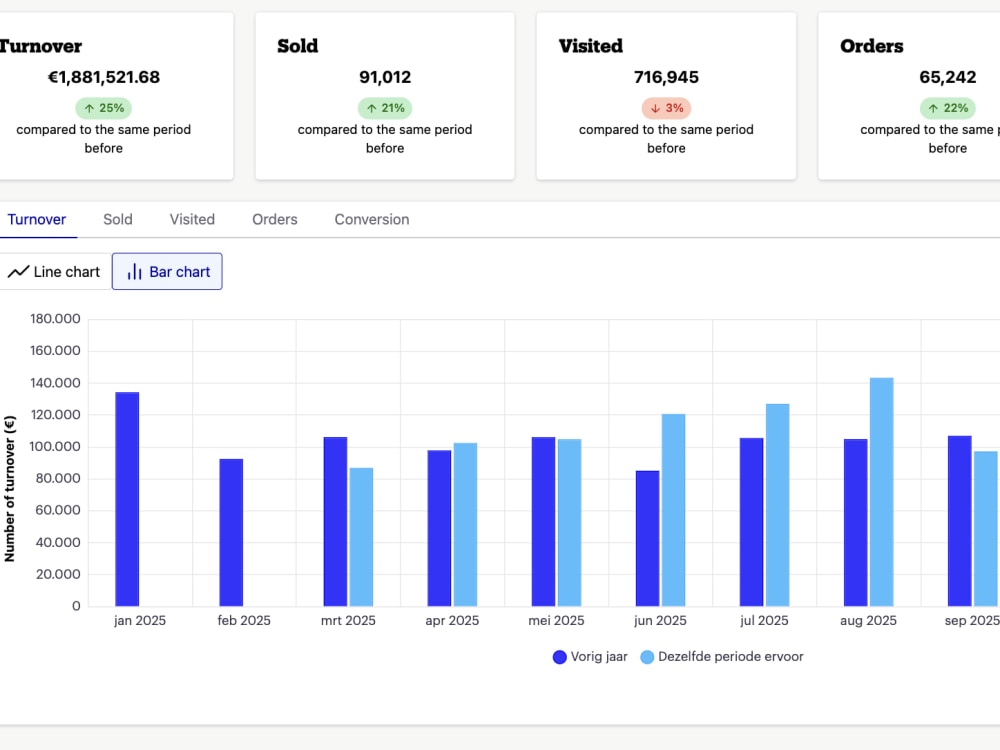Click the bar chart icon
The width and height of the screenshot is (1000, 750).
pyautogui.click(x=135, y=272)
